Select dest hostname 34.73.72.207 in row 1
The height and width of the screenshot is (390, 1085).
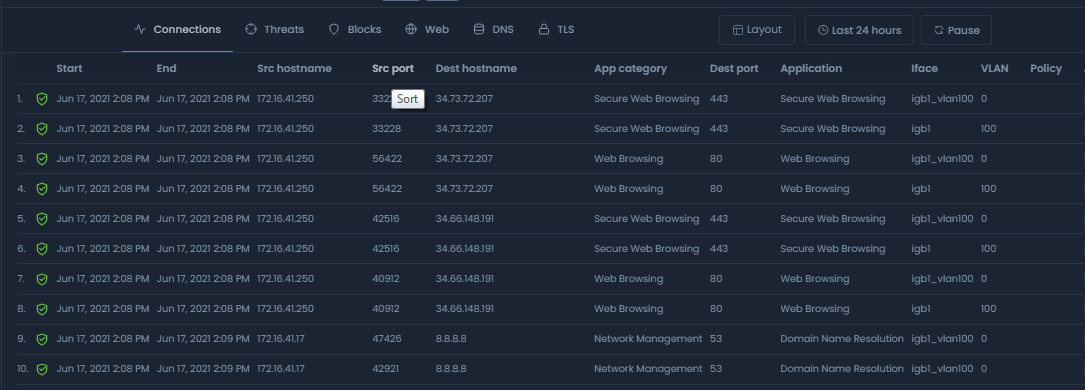[x=464, y=99]
